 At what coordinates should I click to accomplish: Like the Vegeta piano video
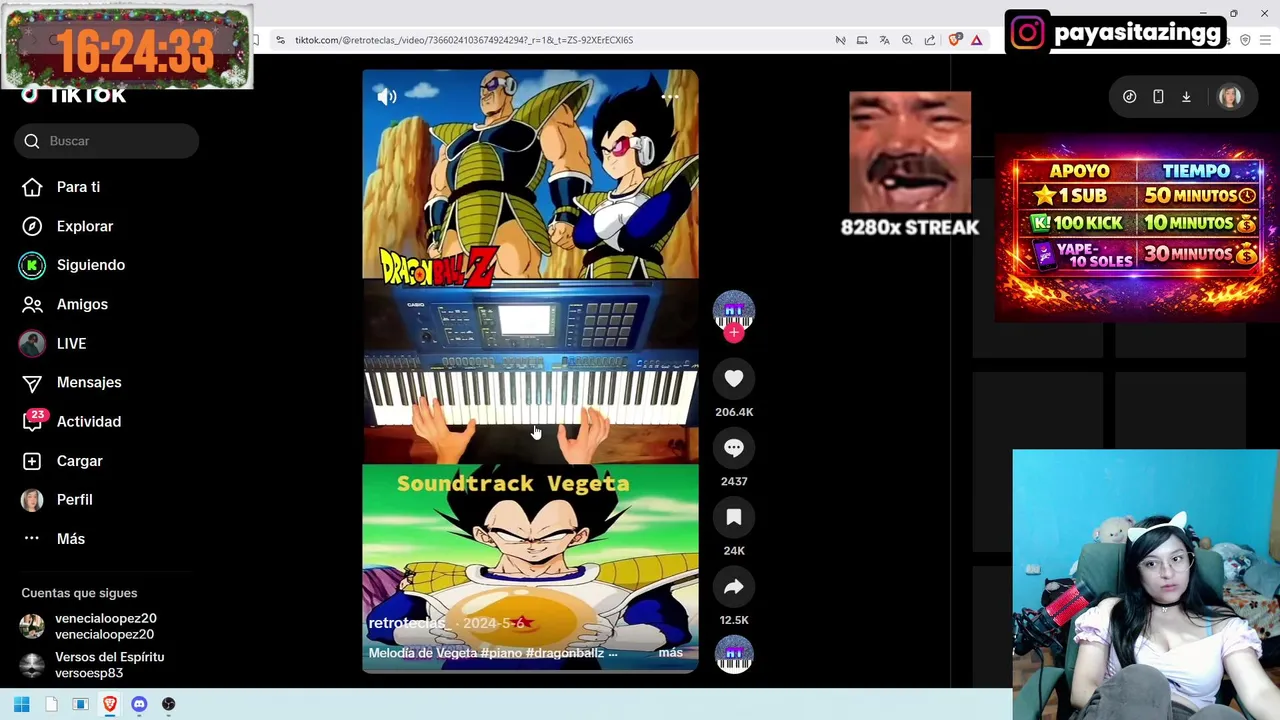pos(734,378)
